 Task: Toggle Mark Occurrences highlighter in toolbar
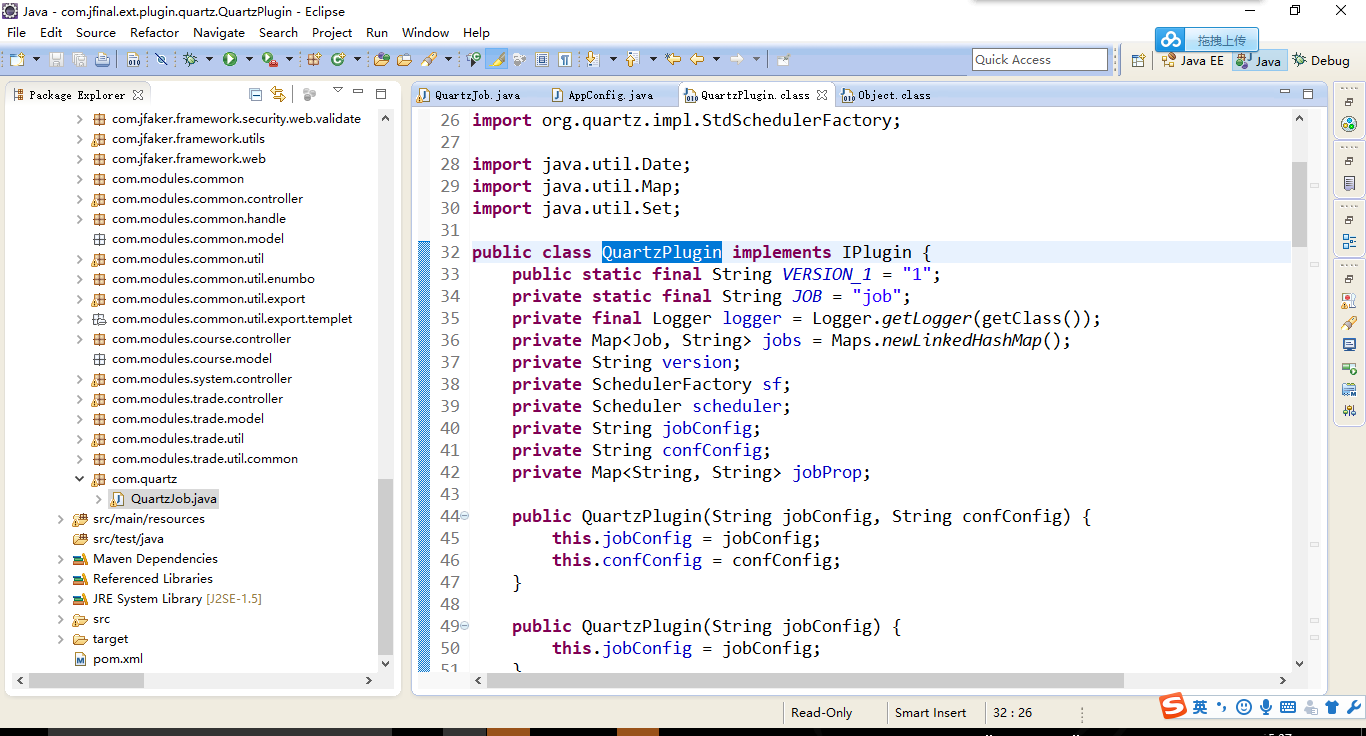click(497, 60)
